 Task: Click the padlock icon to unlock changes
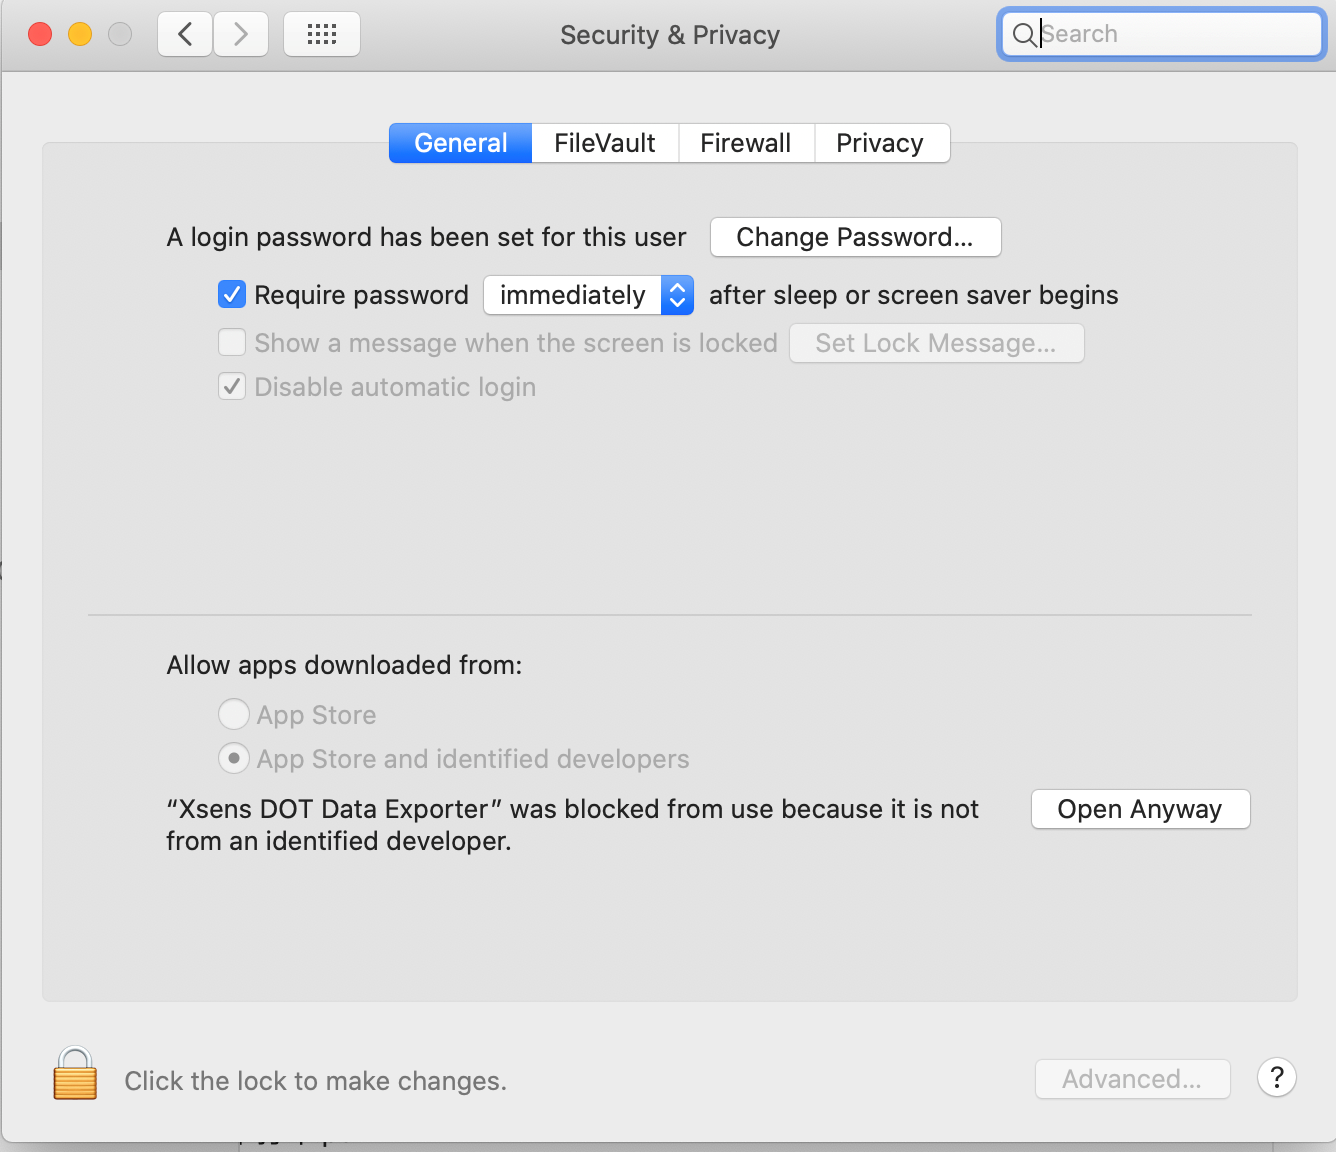(x=75, y=1074)
